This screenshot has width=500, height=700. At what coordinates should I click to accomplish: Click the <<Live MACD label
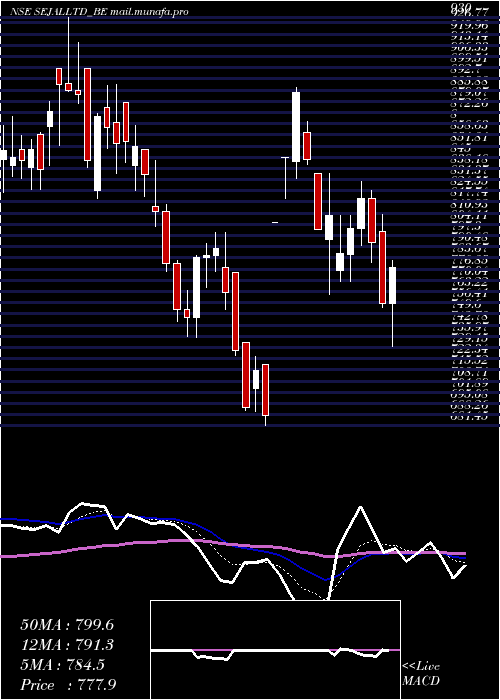pos(421,674)
